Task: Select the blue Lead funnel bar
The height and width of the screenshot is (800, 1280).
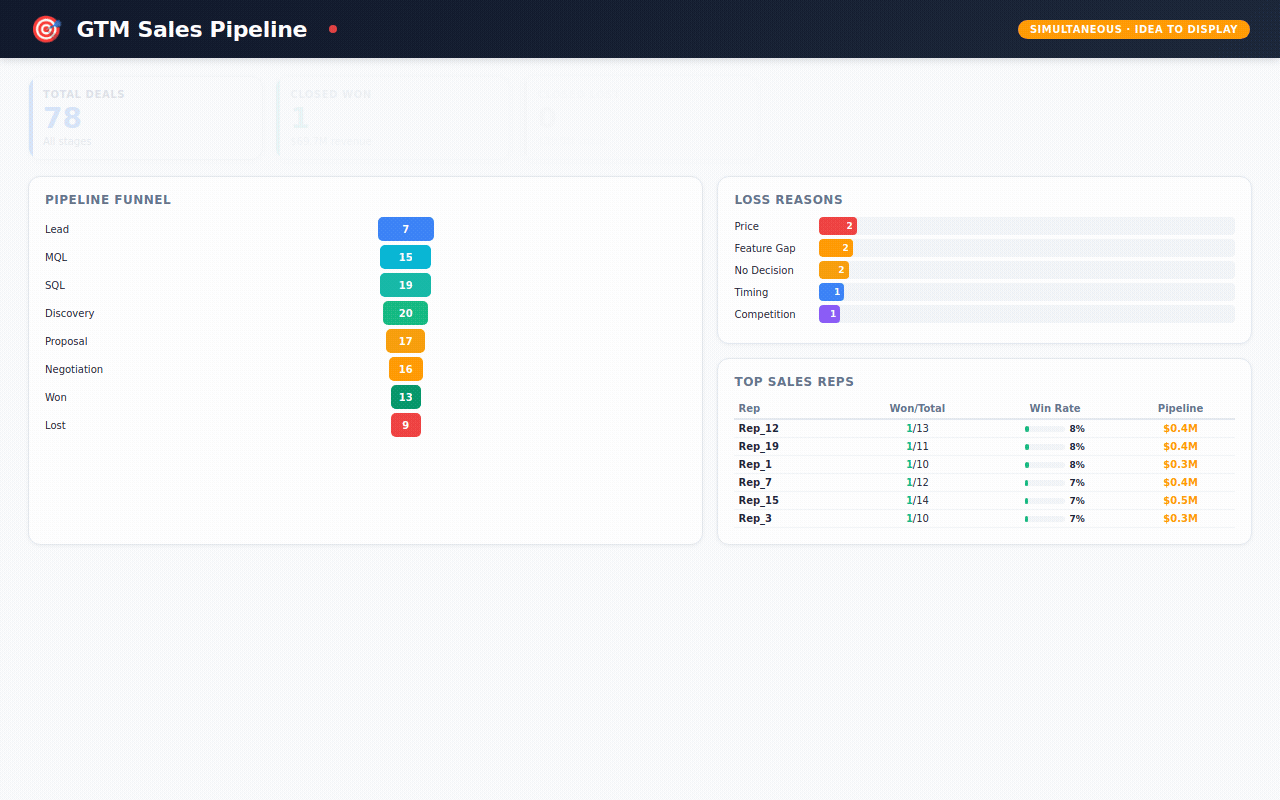Action: coord(405,229)
